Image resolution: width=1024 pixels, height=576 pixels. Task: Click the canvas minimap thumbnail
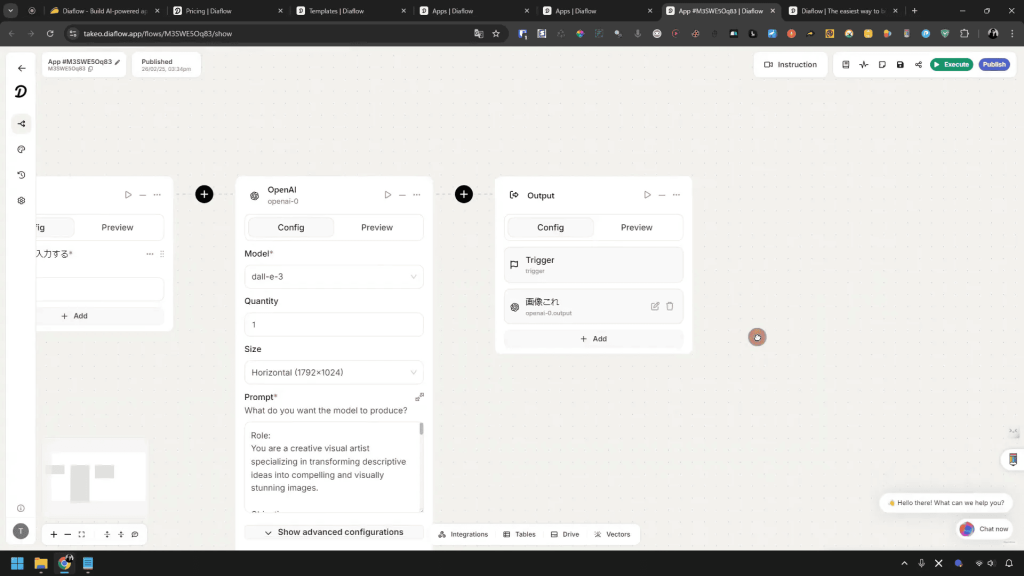point(96,477)
